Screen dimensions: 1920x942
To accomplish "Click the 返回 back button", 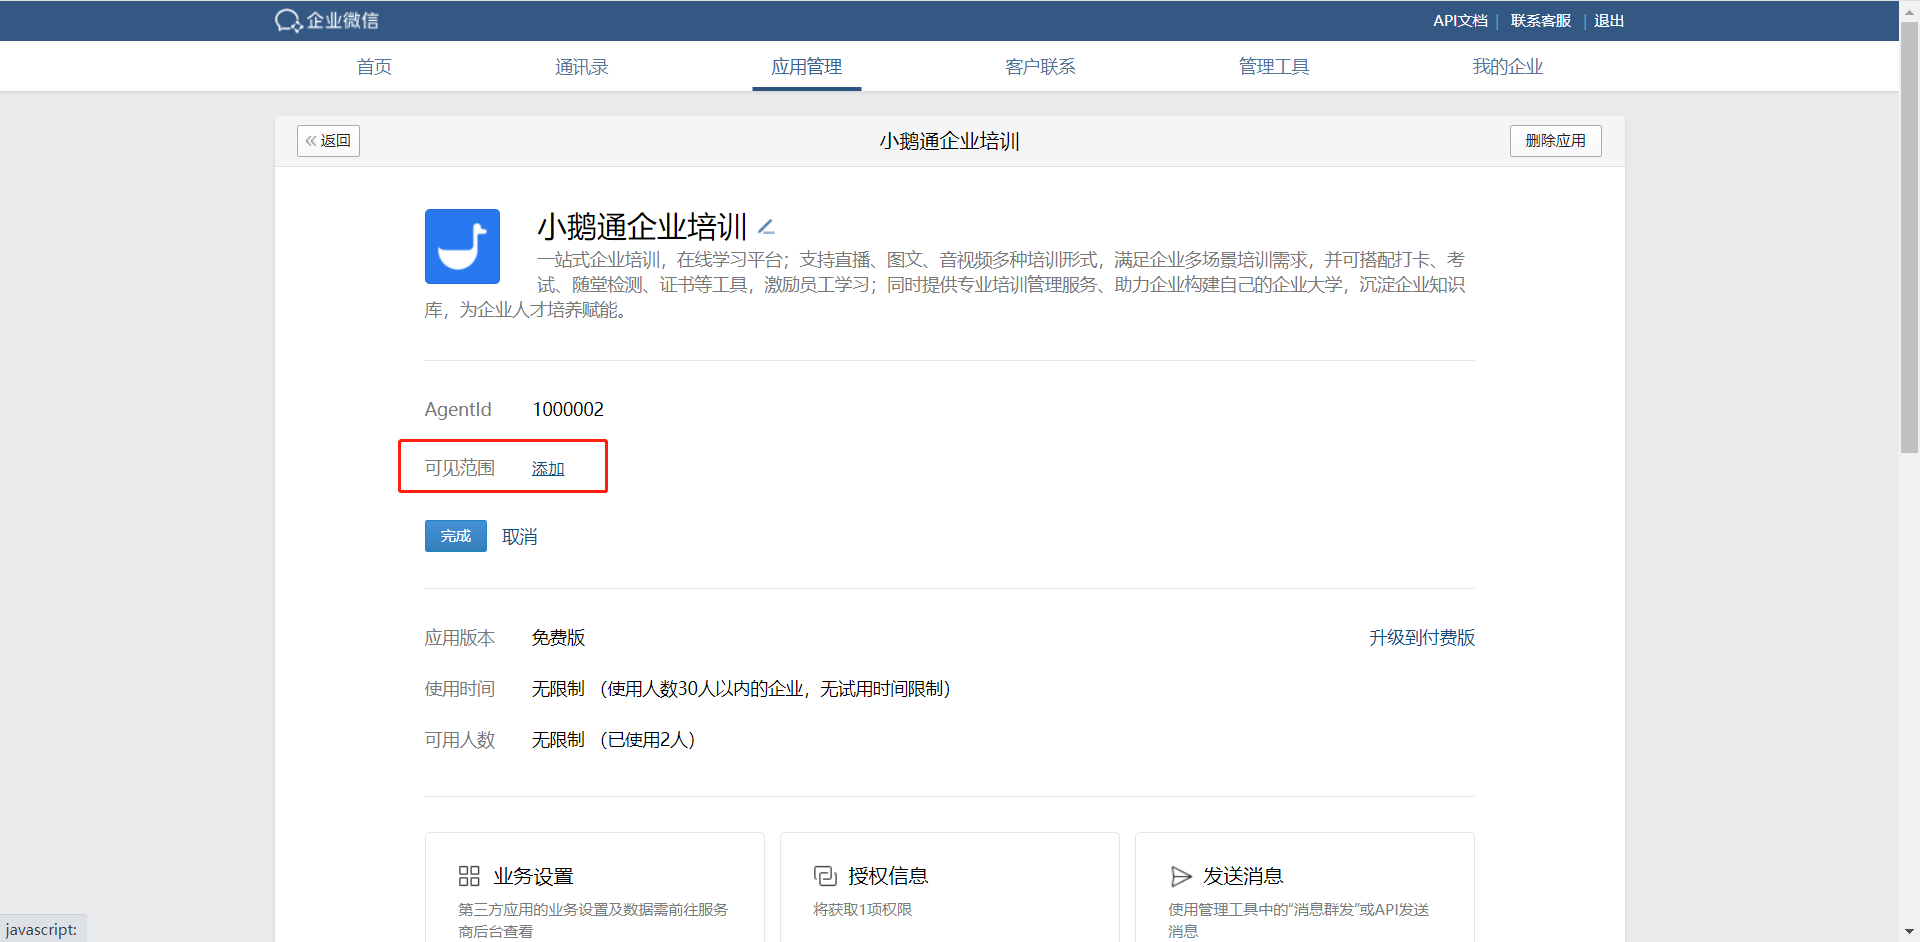I will pyautogui.click(x=328, y=141).
